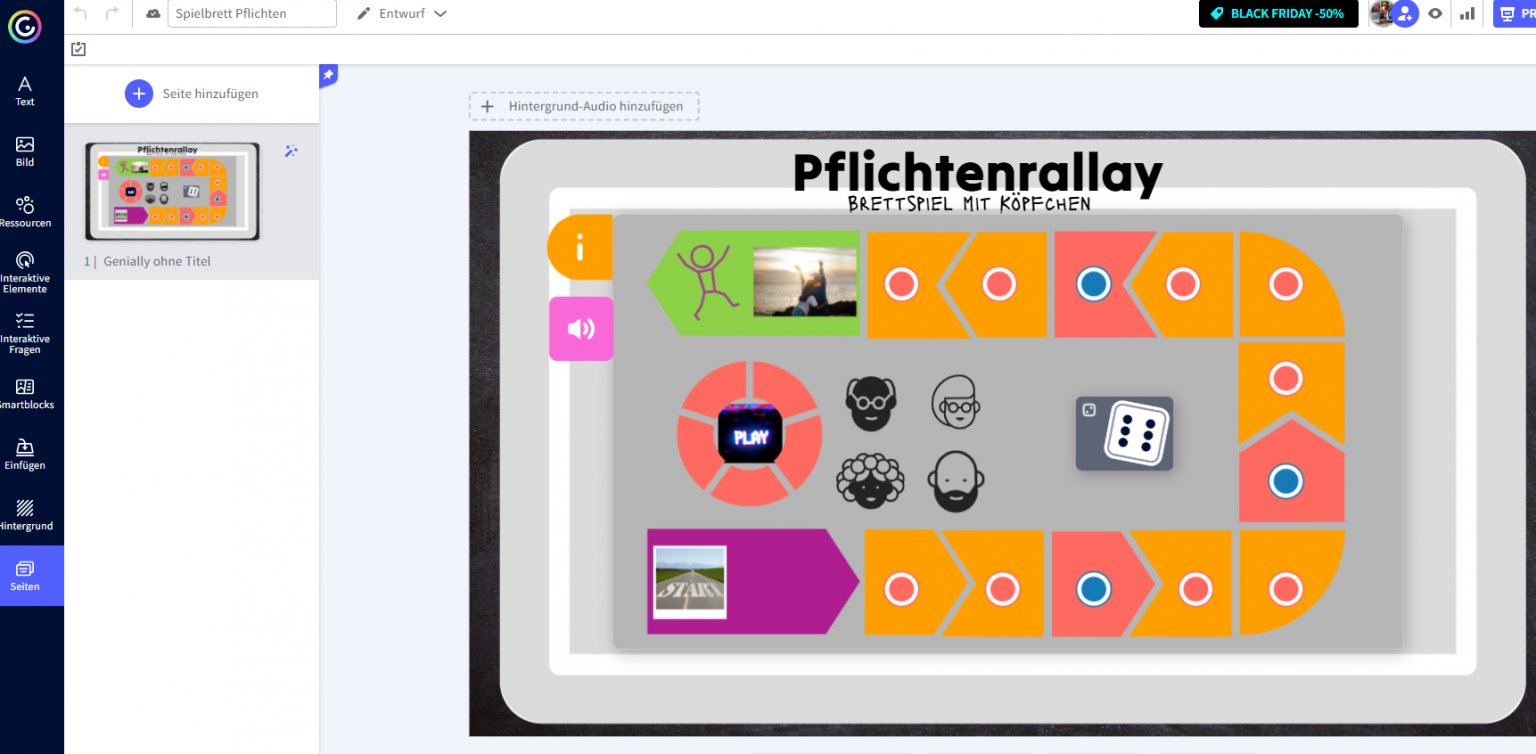Open the Hintergrund panel
Viewport: 1536px width, 754px height.
24,513
